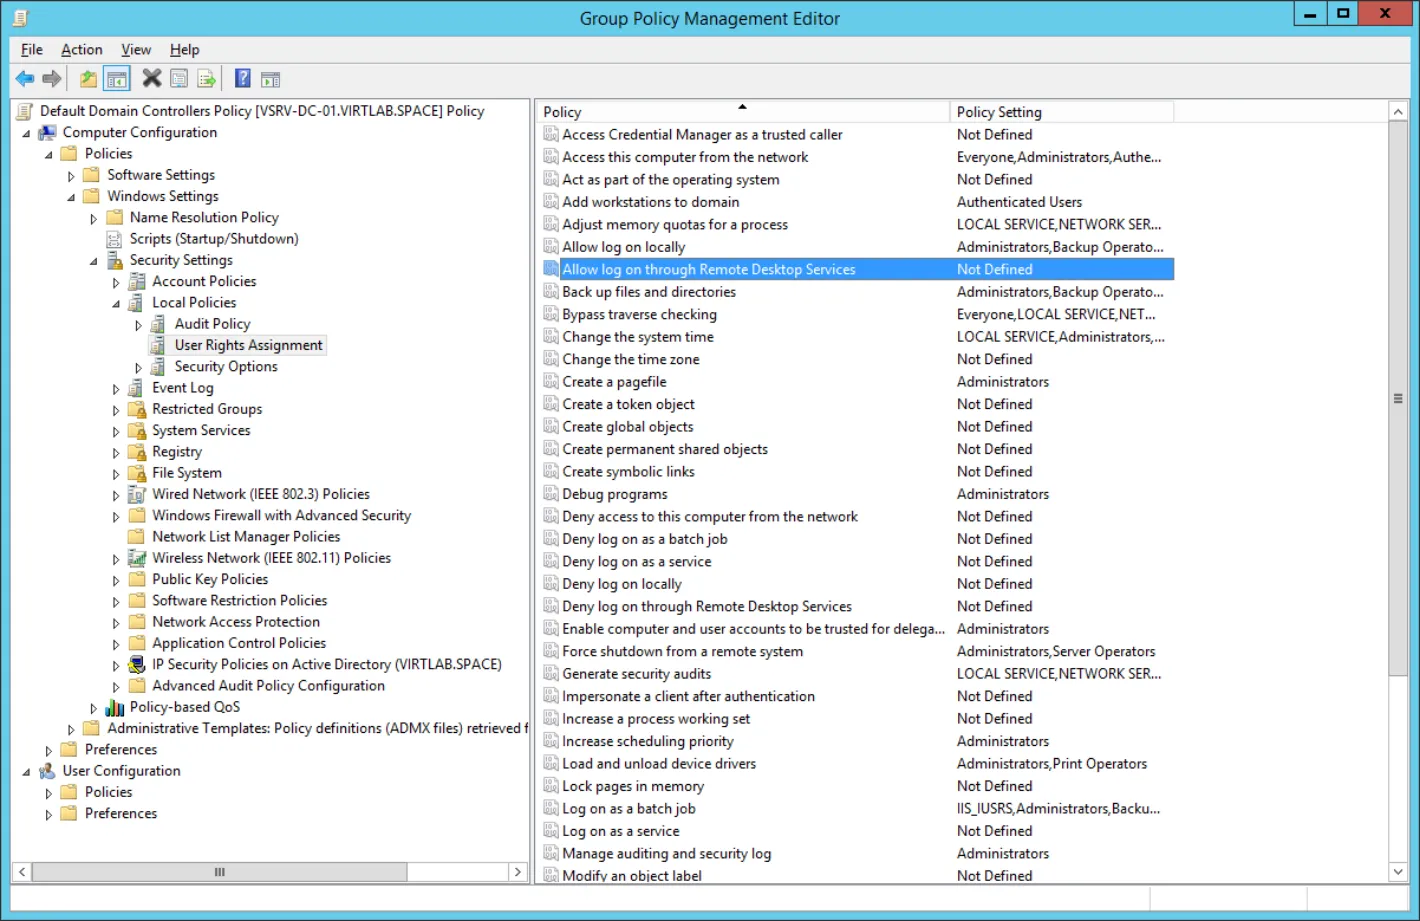Expand Administrative Templates node
Screen dimensions: 1420x921
point(71,729)
